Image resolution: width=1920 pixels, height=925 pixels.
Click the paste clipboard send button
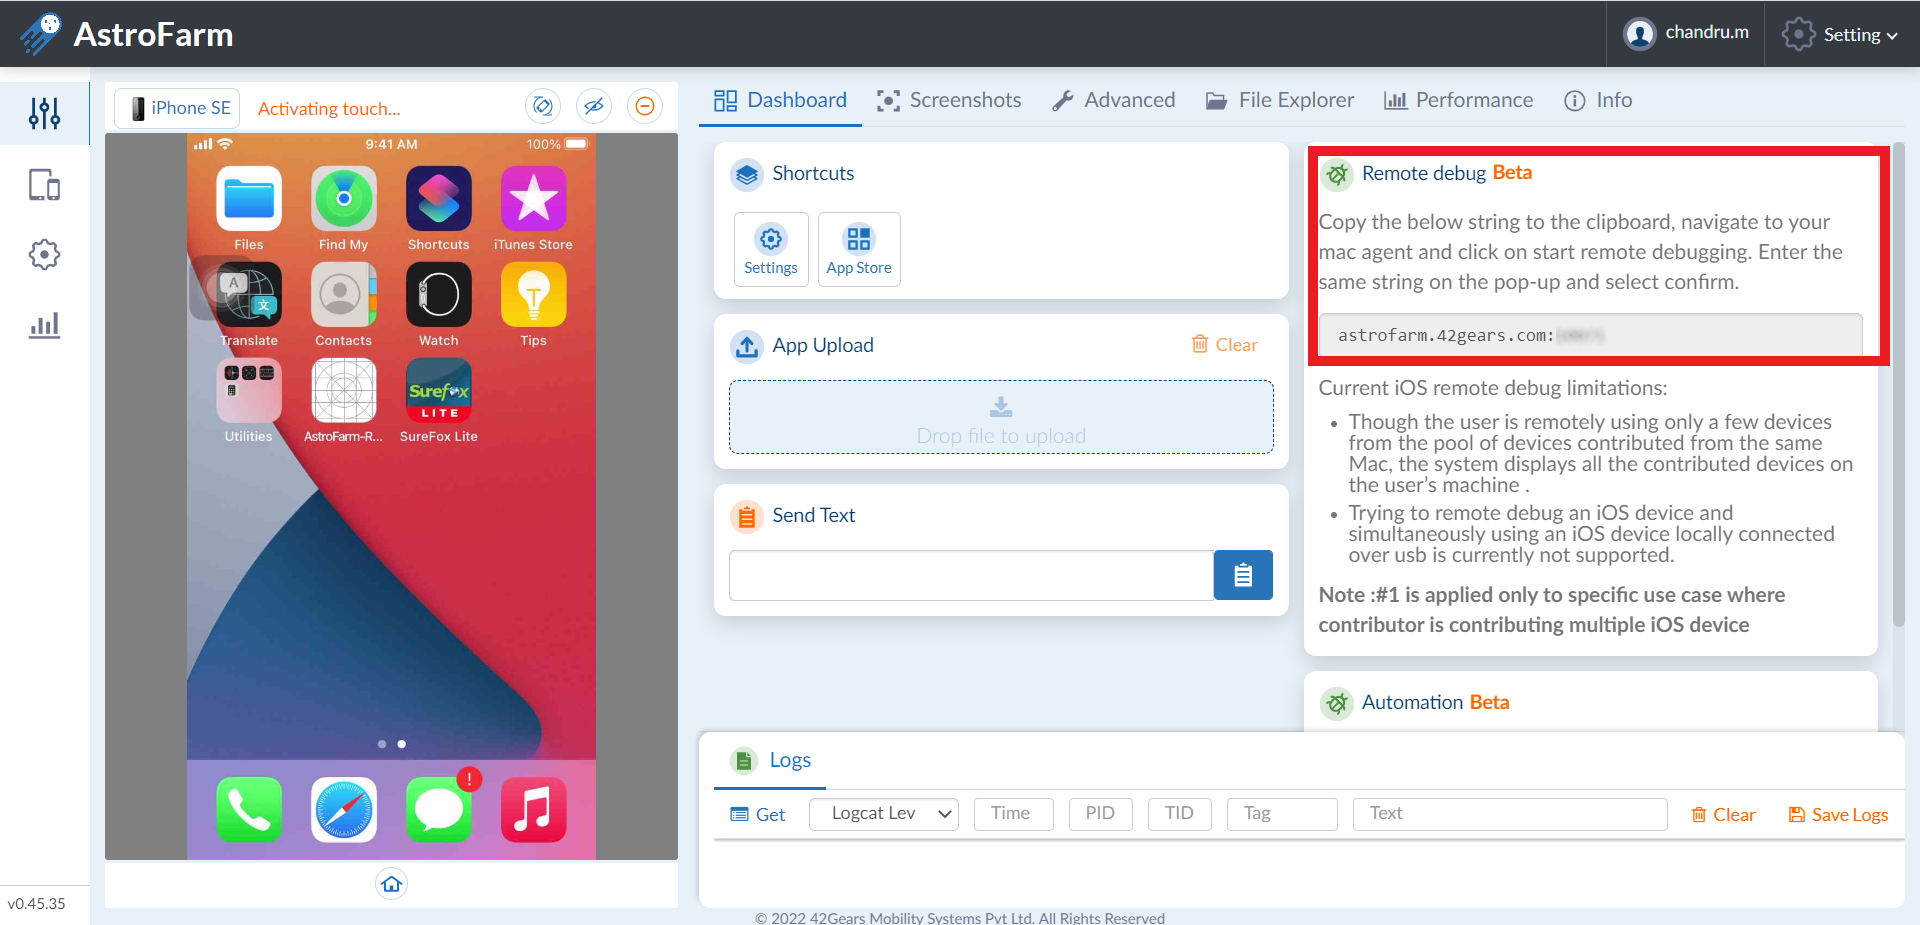1243,575
